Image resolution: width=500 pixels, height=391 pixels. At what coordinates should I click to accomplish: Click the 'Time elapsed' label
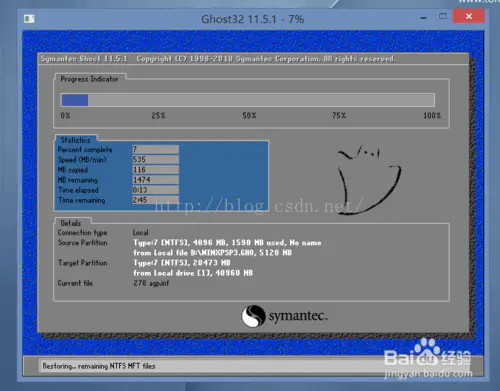tap(78, 190)
